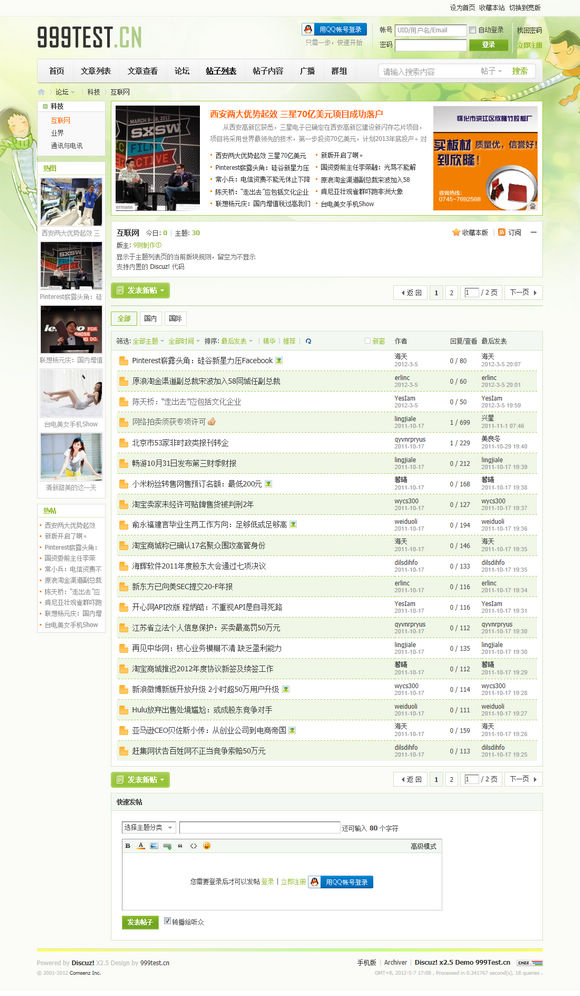Expand the 论坛 breadcrumb dropdown

[x=65, y=92]
